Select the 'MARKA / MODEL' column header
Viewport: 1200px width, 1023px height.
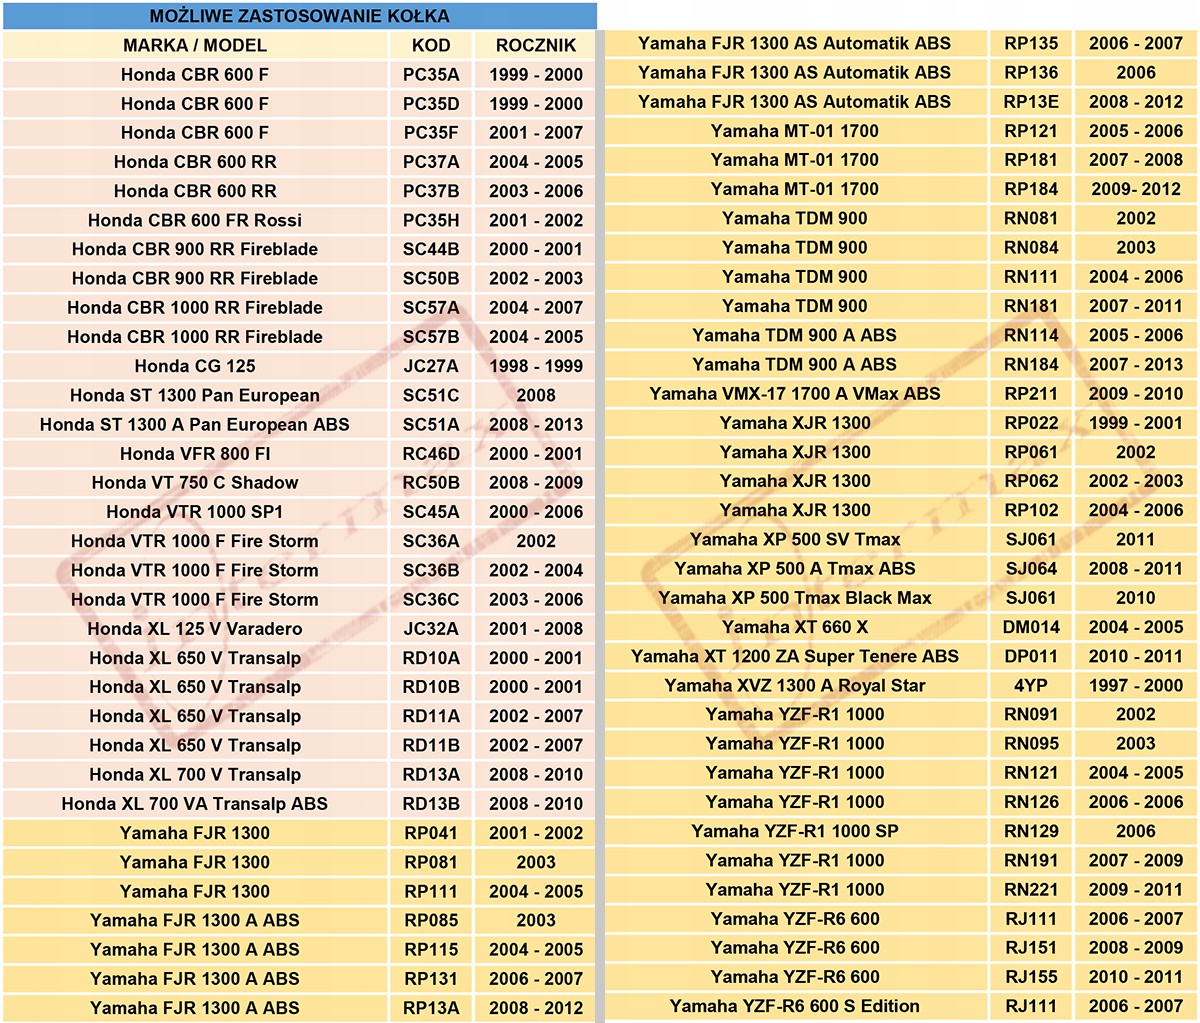[x=195, y=45]
